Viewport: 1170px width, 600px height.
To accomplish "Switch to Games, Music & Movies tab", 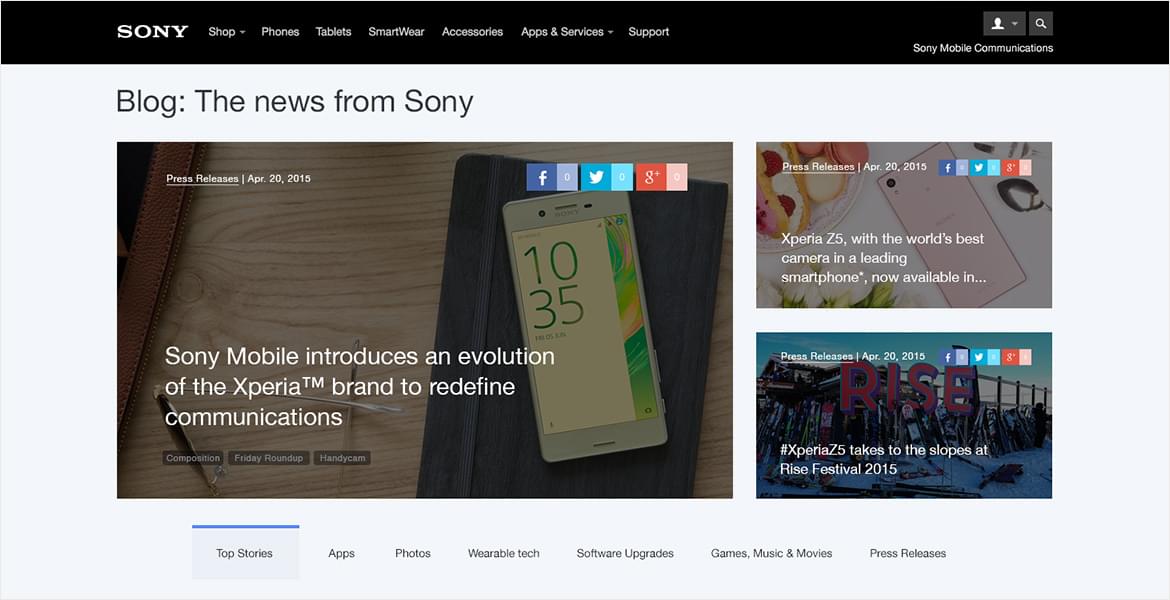I will (772, 553).
